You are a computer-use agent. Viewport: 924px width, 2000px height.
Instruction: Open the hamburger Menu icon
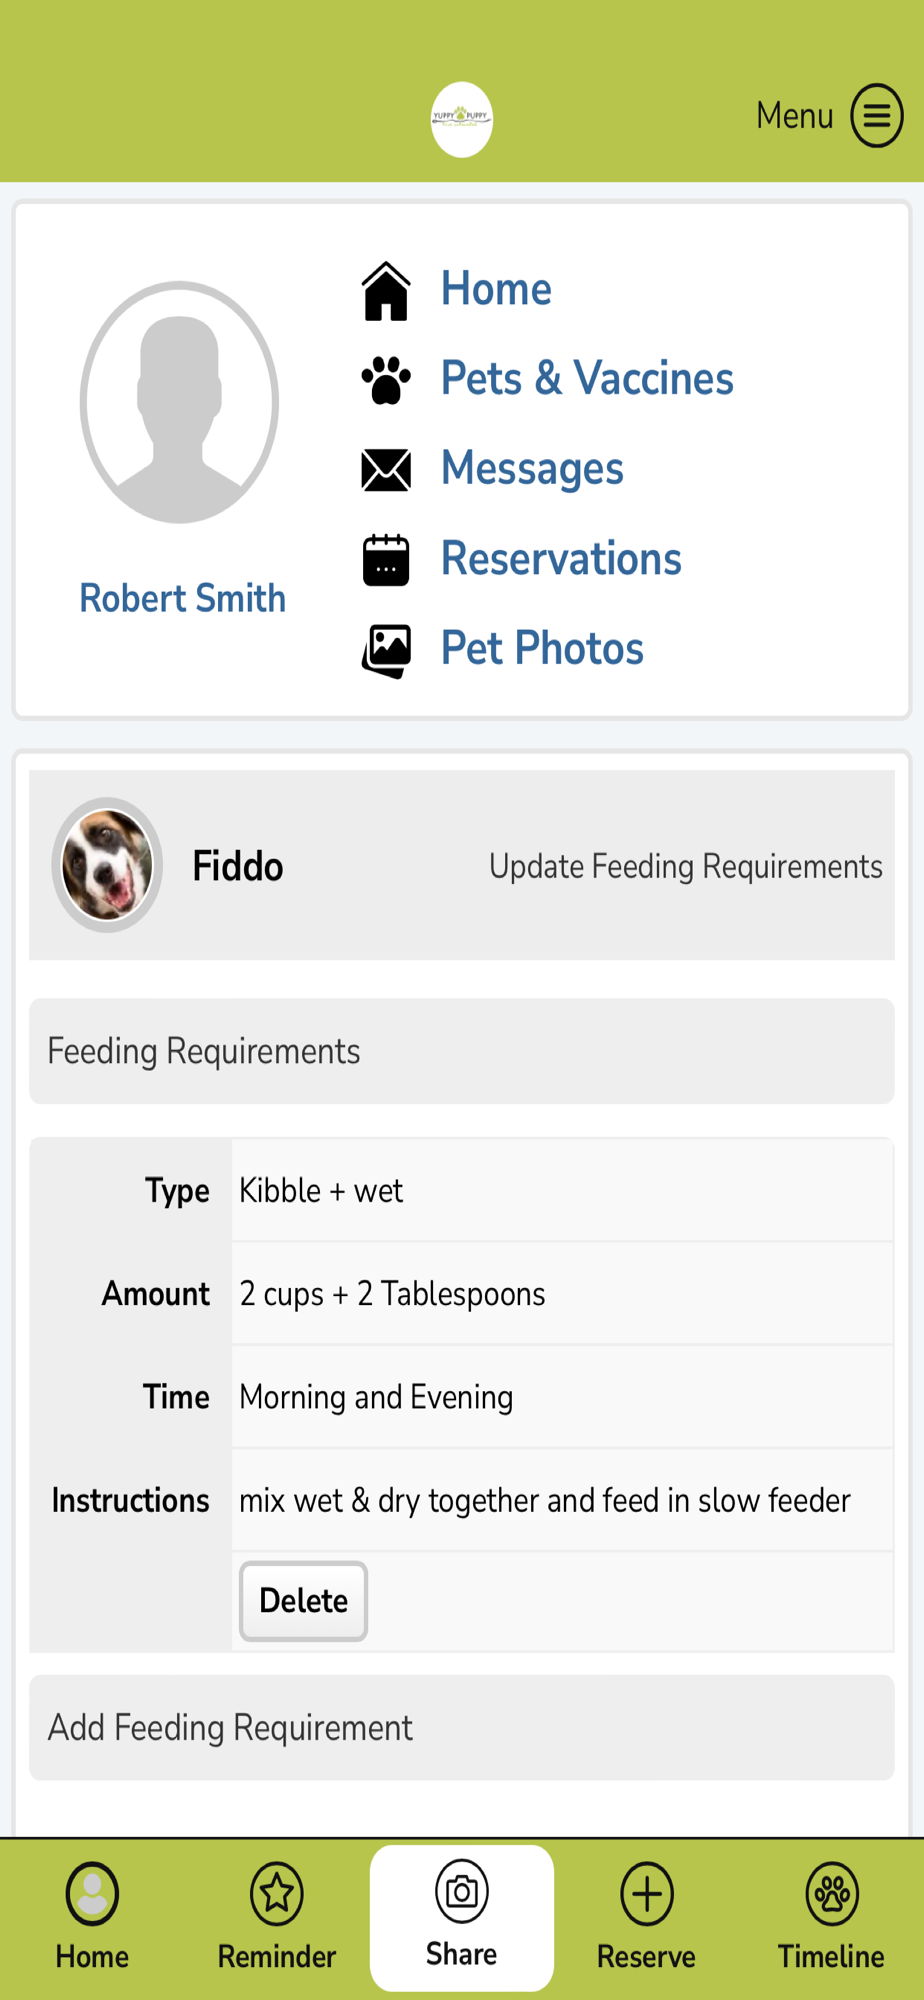pos(876,115)
